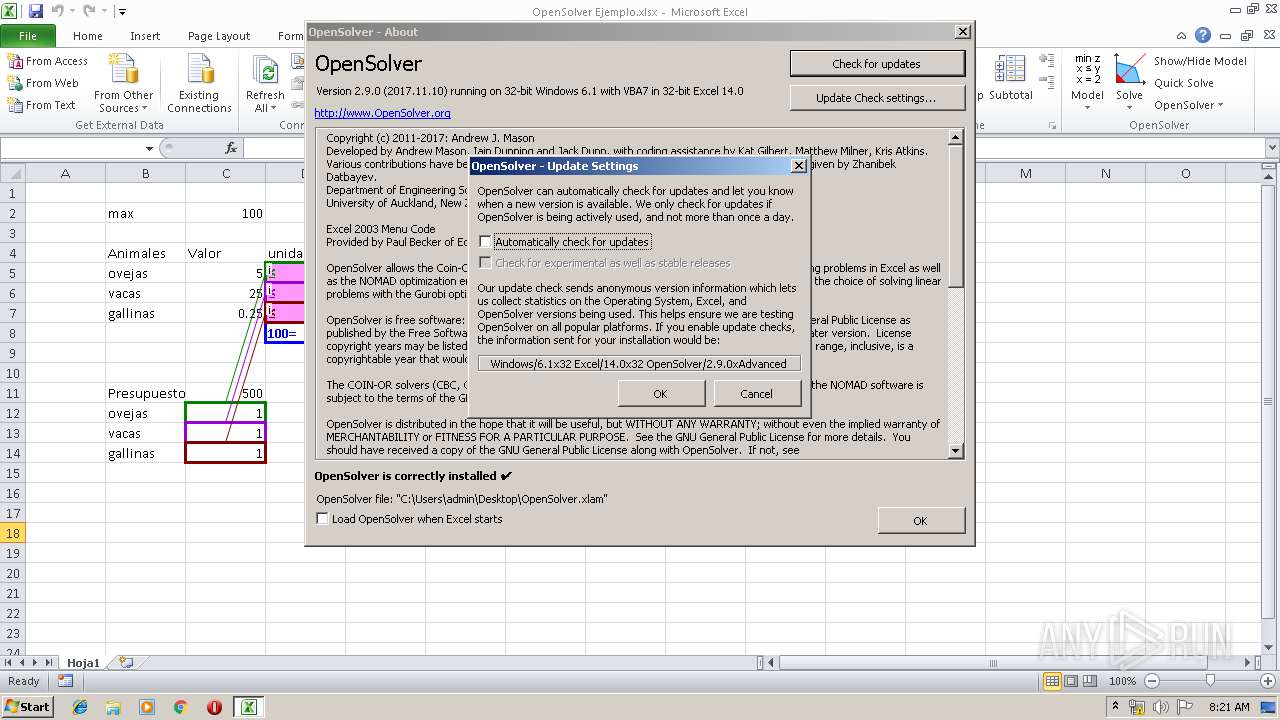Click row header 18
1280x720 pixels.
[13, 533]
